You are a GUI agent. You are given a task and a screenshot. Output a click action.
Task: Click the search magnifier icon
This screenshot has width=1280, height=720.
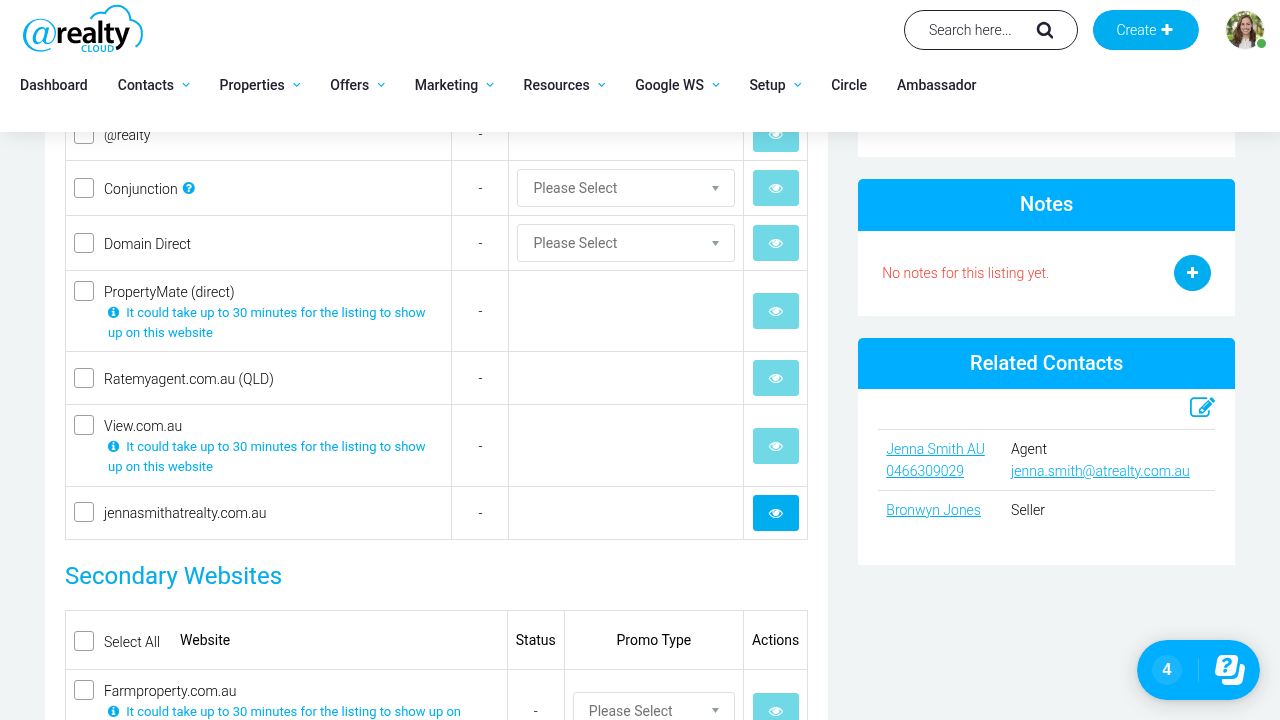pos(1045,30)
